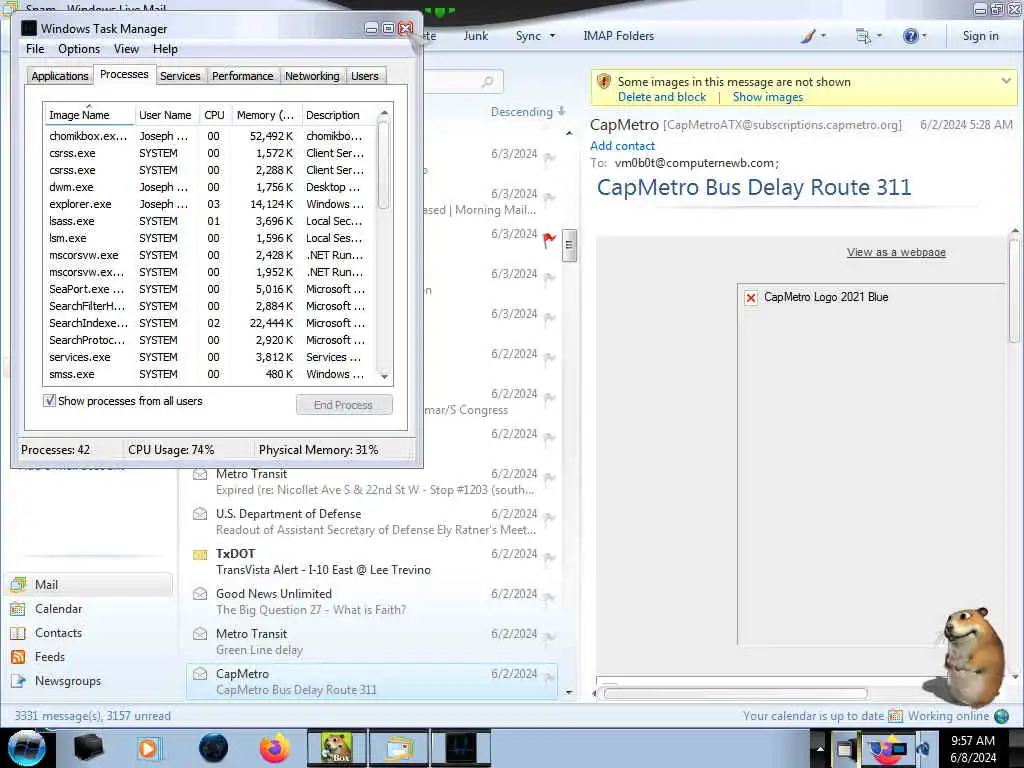This screenshot has height=768, width=1024.
Task: Click the Good News Unlimited envelope icon
Action: 200,594
